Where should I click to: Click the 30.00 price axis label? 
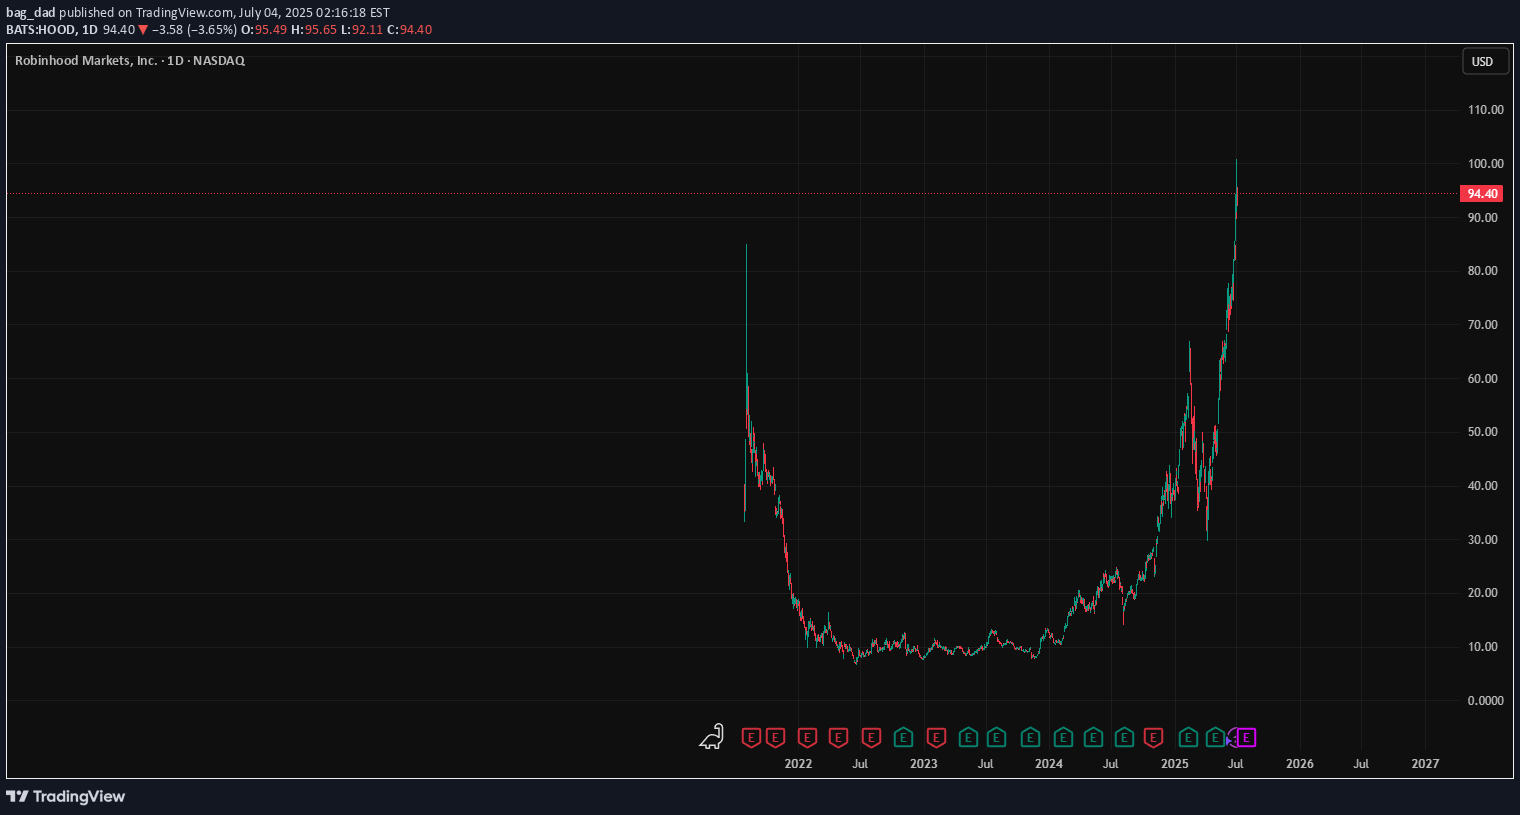click(1482, 540)
